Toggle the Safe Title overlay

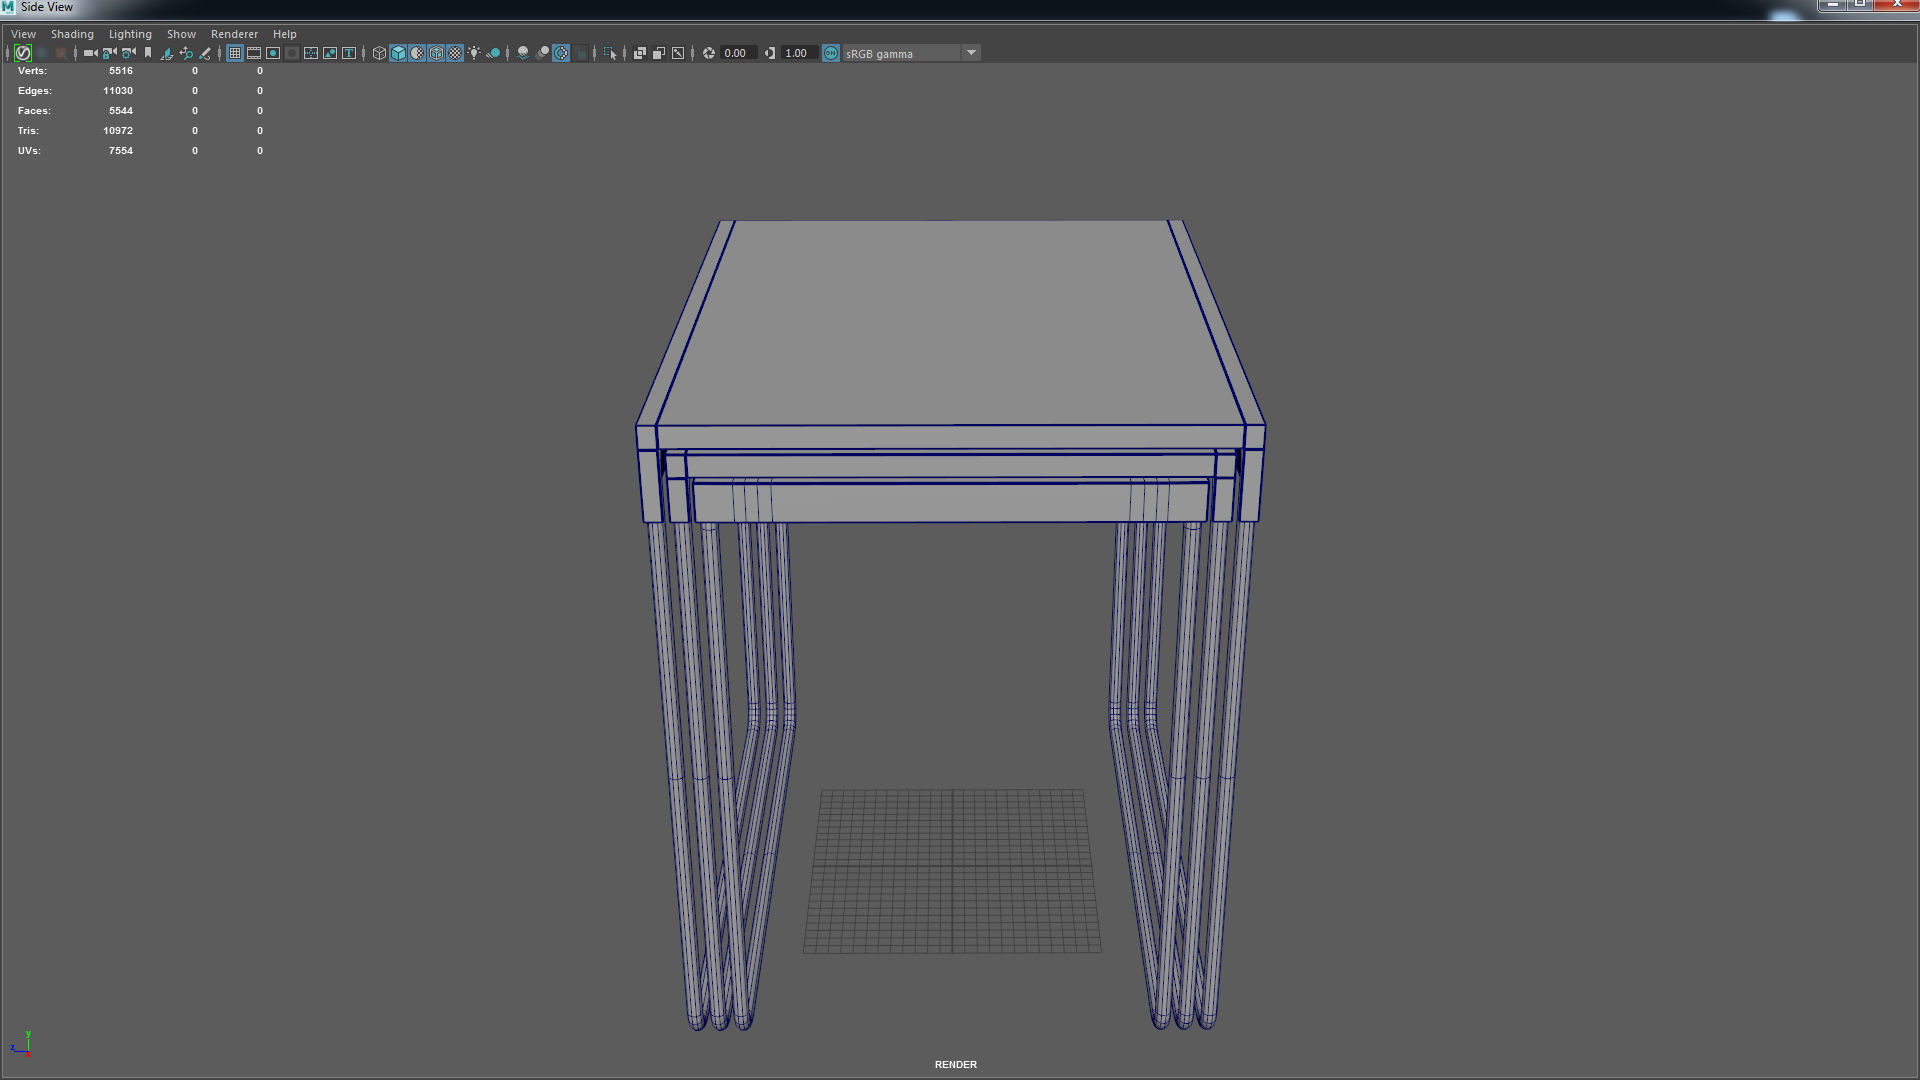tap(349, 53)
